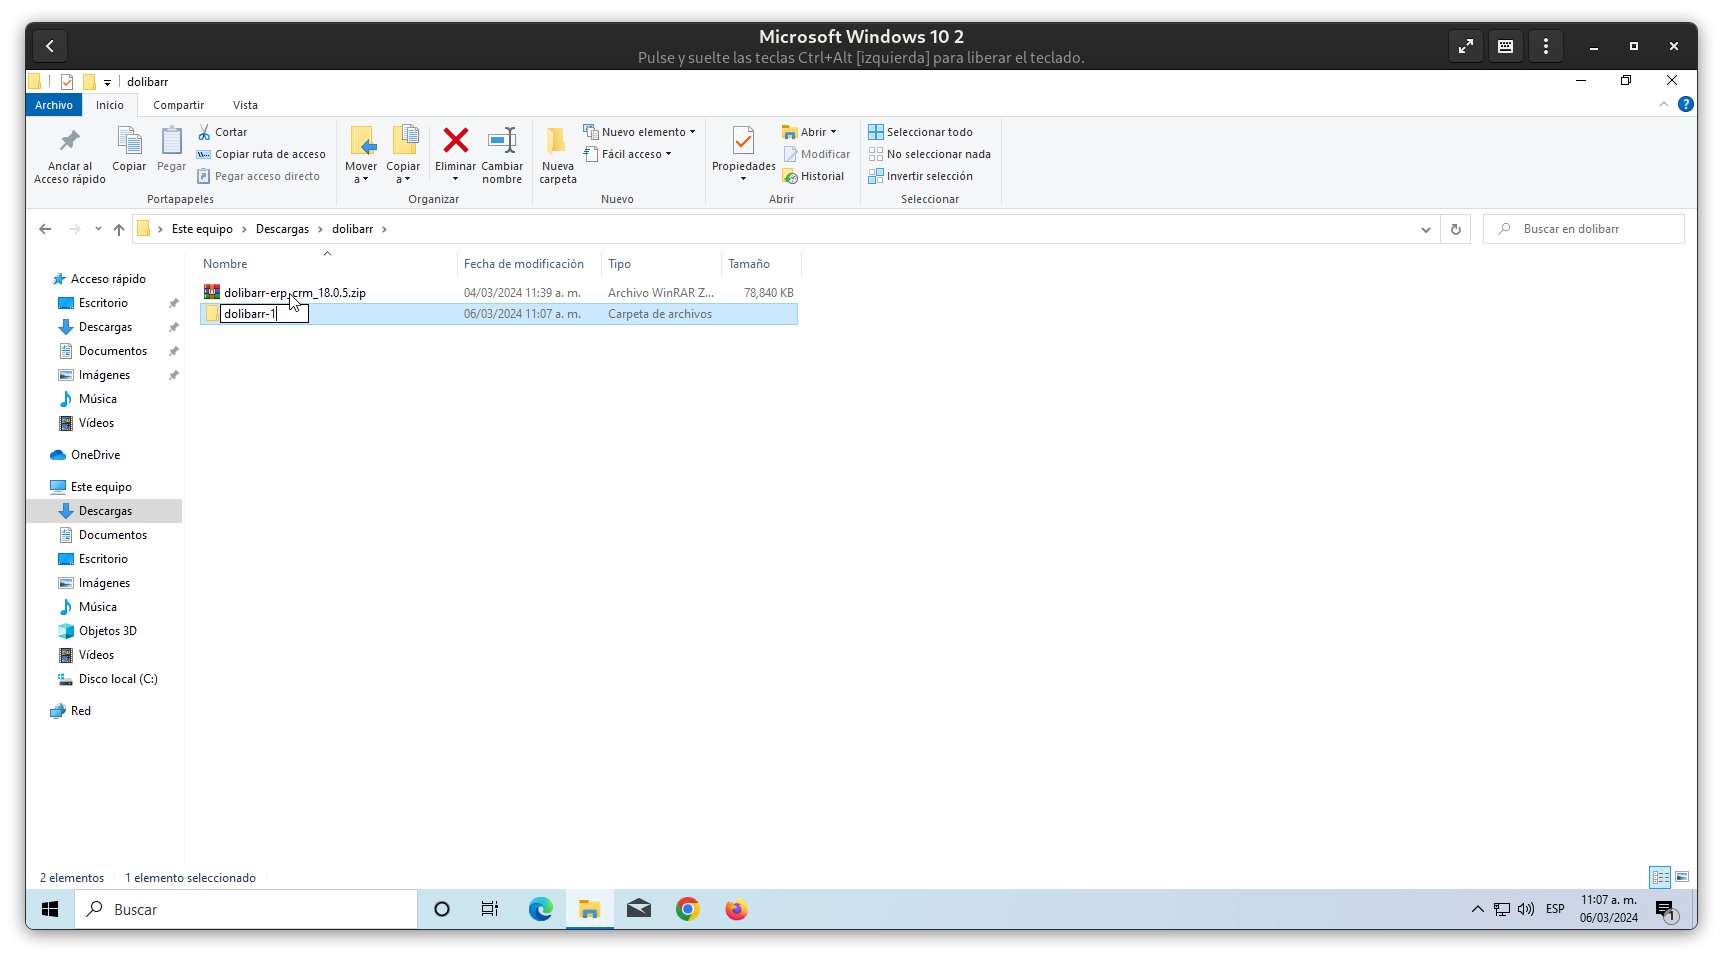Click Anclar al Acceso rápido pin
Image resolution: width=1723 pixels, height=958 pixels.
tap(69, 141)
